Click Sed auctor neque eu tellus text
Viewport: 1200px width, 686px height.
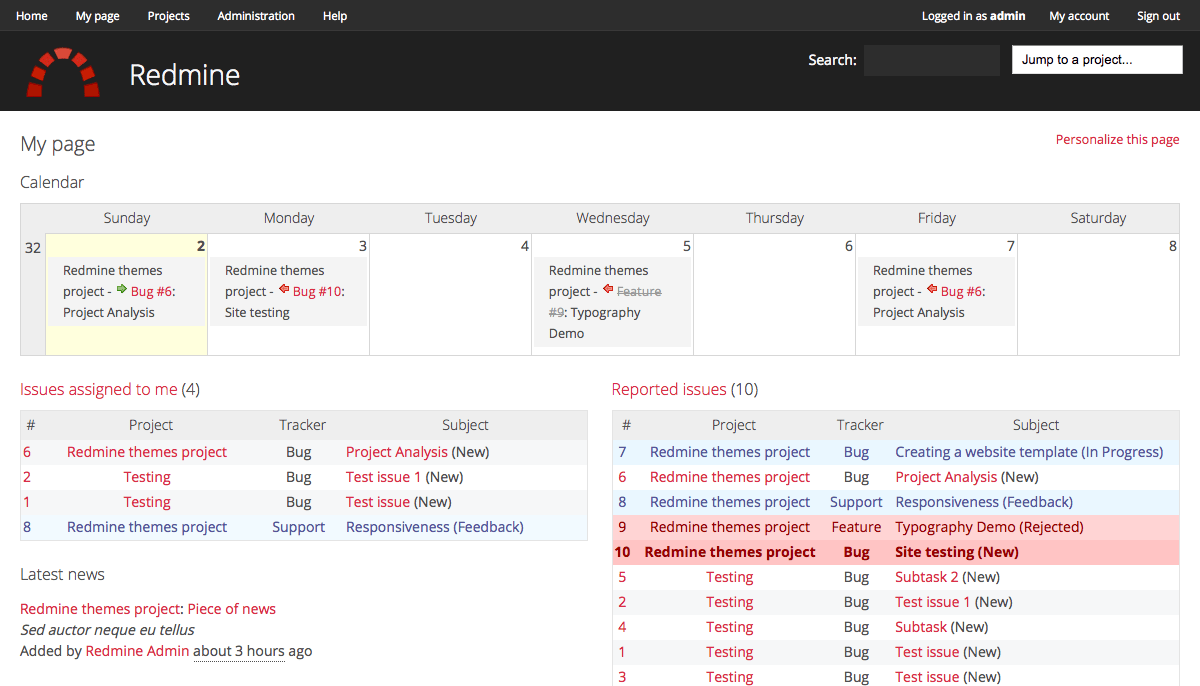click(107, 630)
